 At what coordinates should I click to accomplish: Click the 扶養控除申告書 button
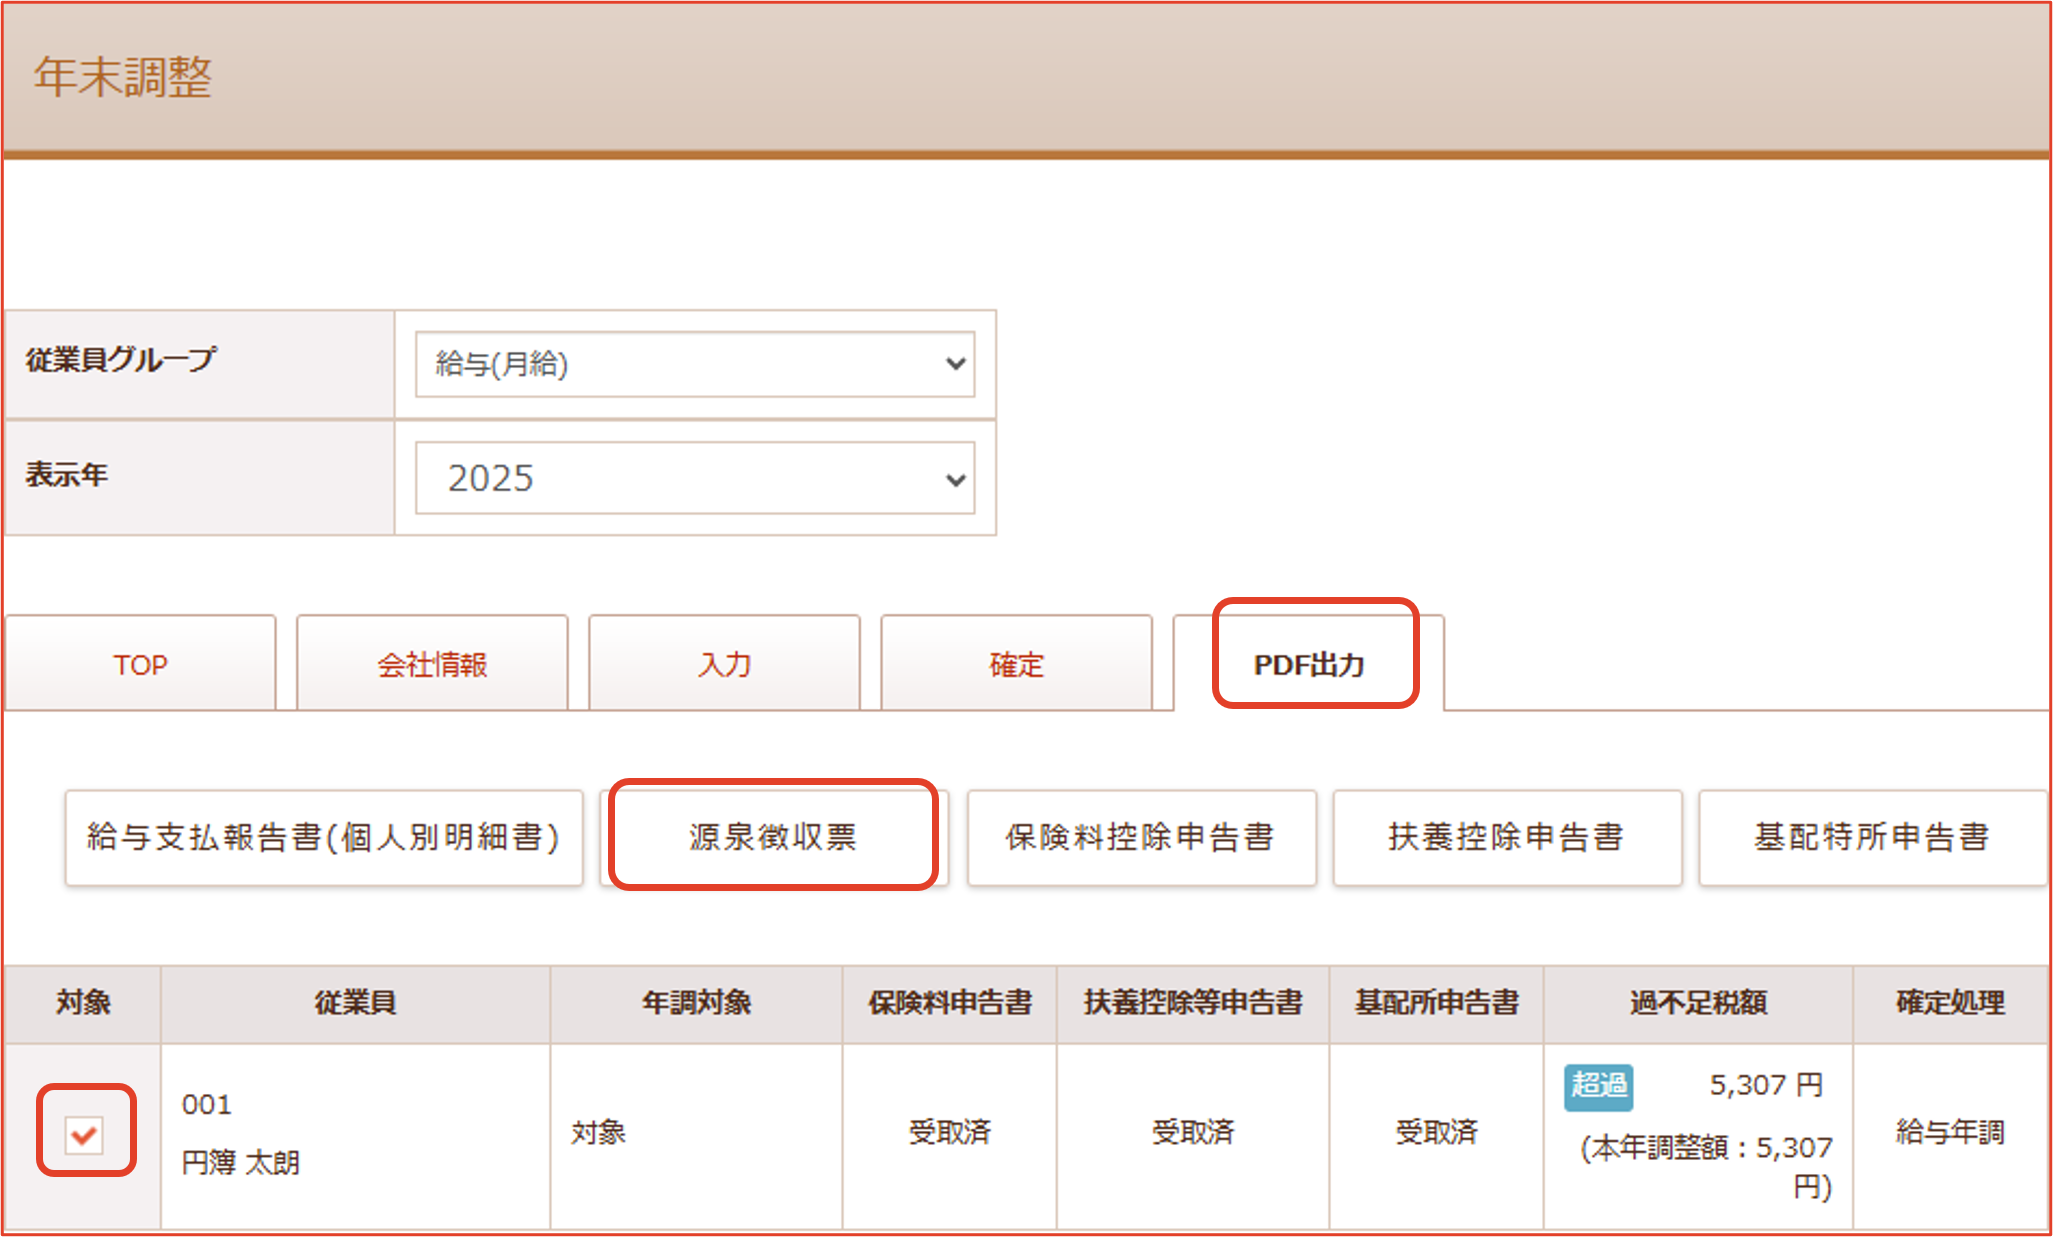(1507, 837)
